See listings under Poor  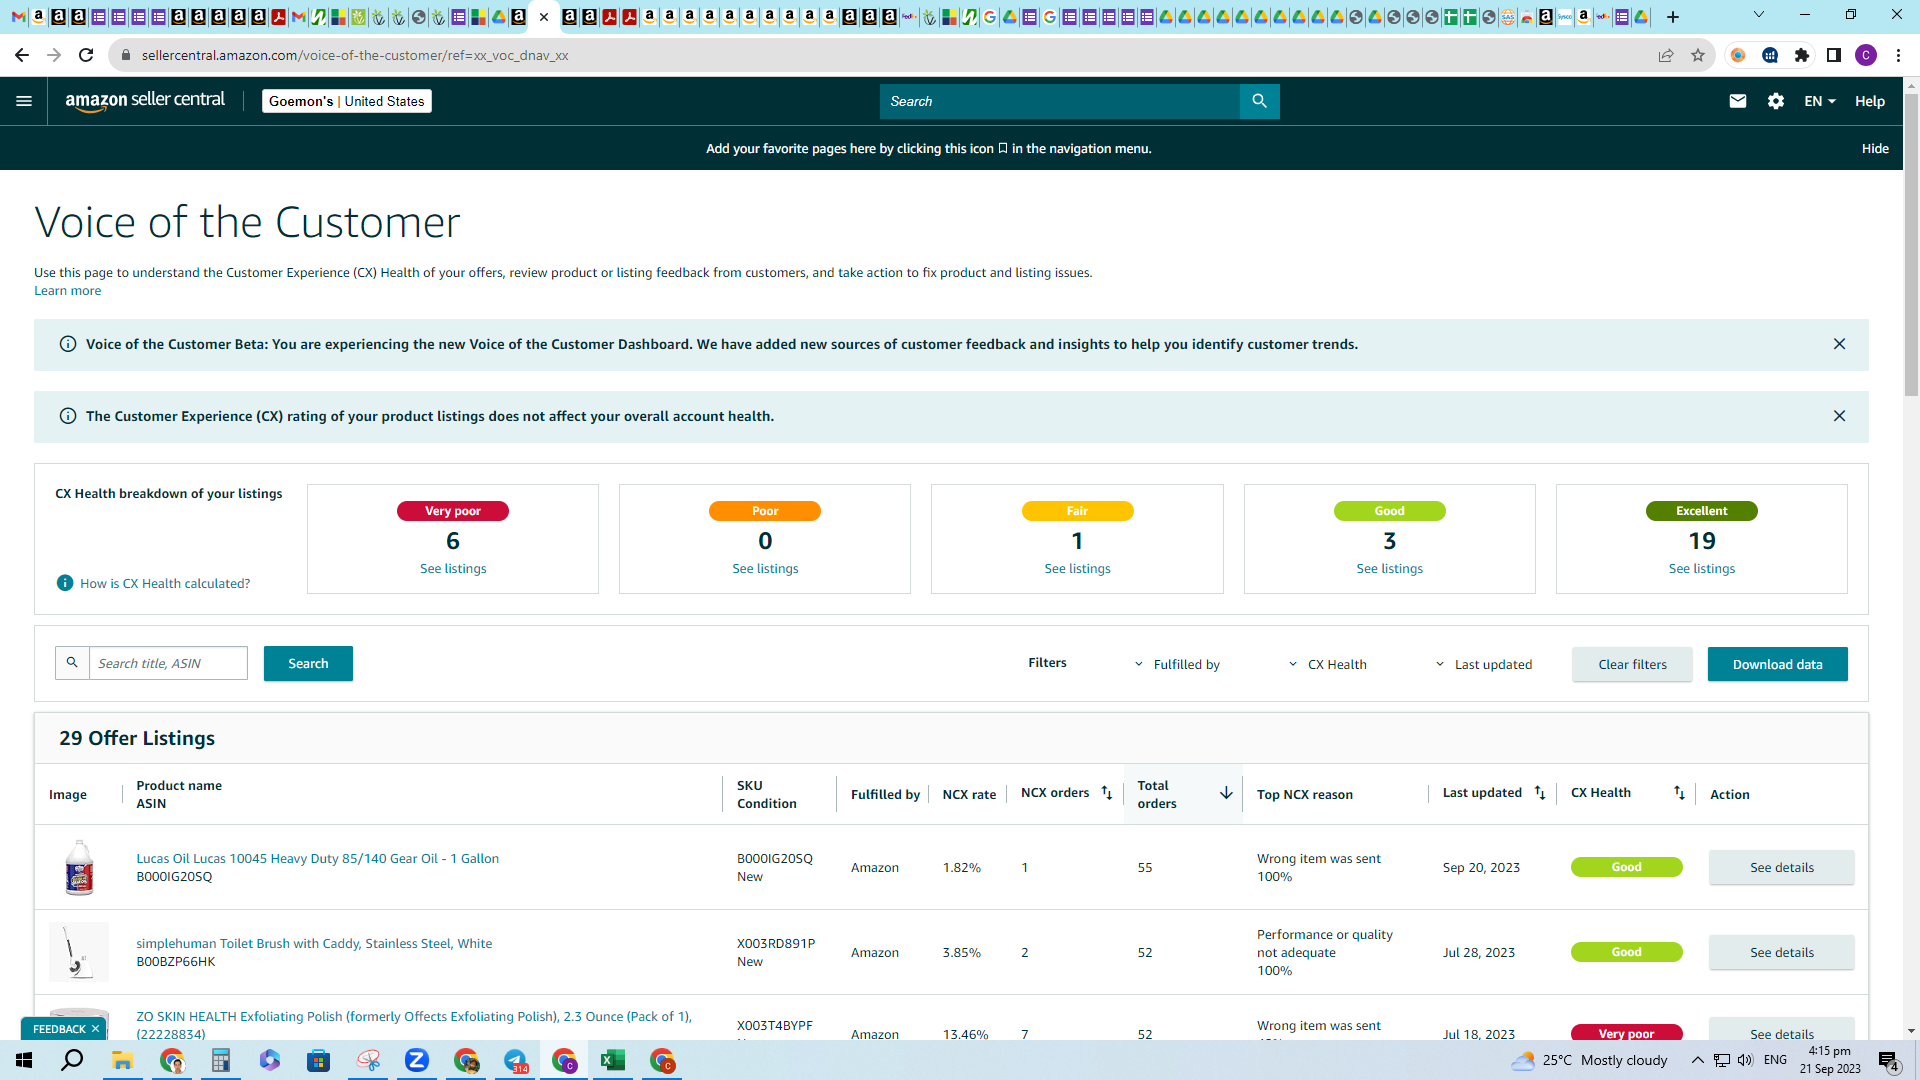[x=765, y=568]
